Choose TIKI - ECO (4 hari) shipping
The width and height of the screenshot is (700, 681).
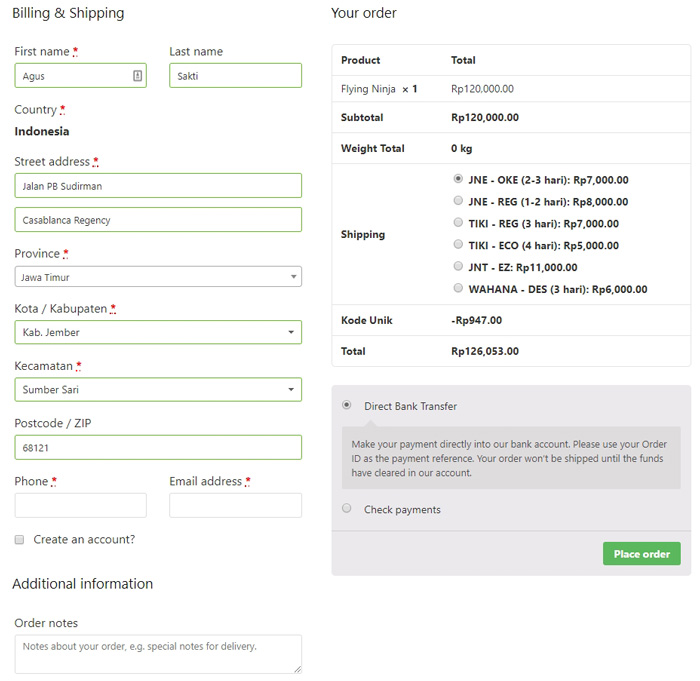point(458,244)
